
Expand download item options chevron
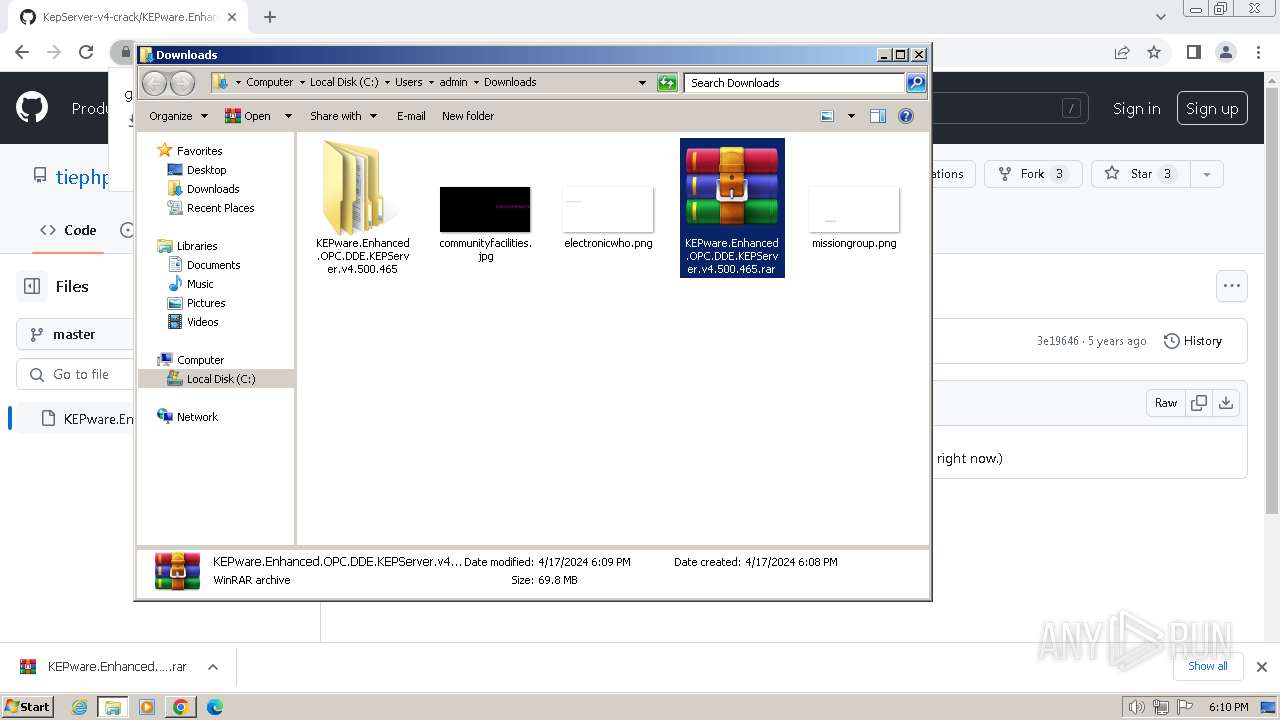click(212, 667)
